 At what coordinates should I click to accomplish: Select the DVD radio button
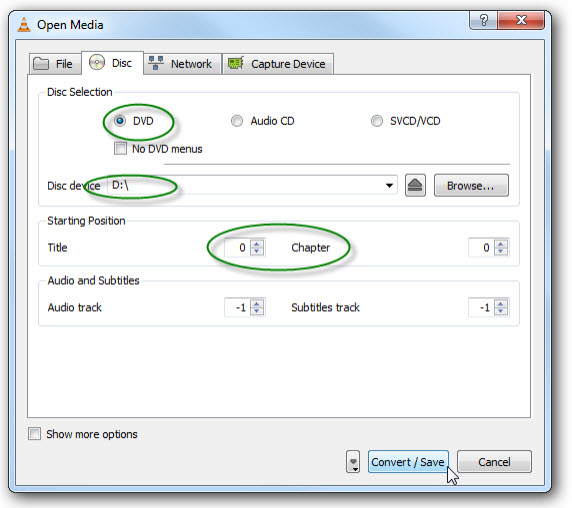[x=120, y=121]
